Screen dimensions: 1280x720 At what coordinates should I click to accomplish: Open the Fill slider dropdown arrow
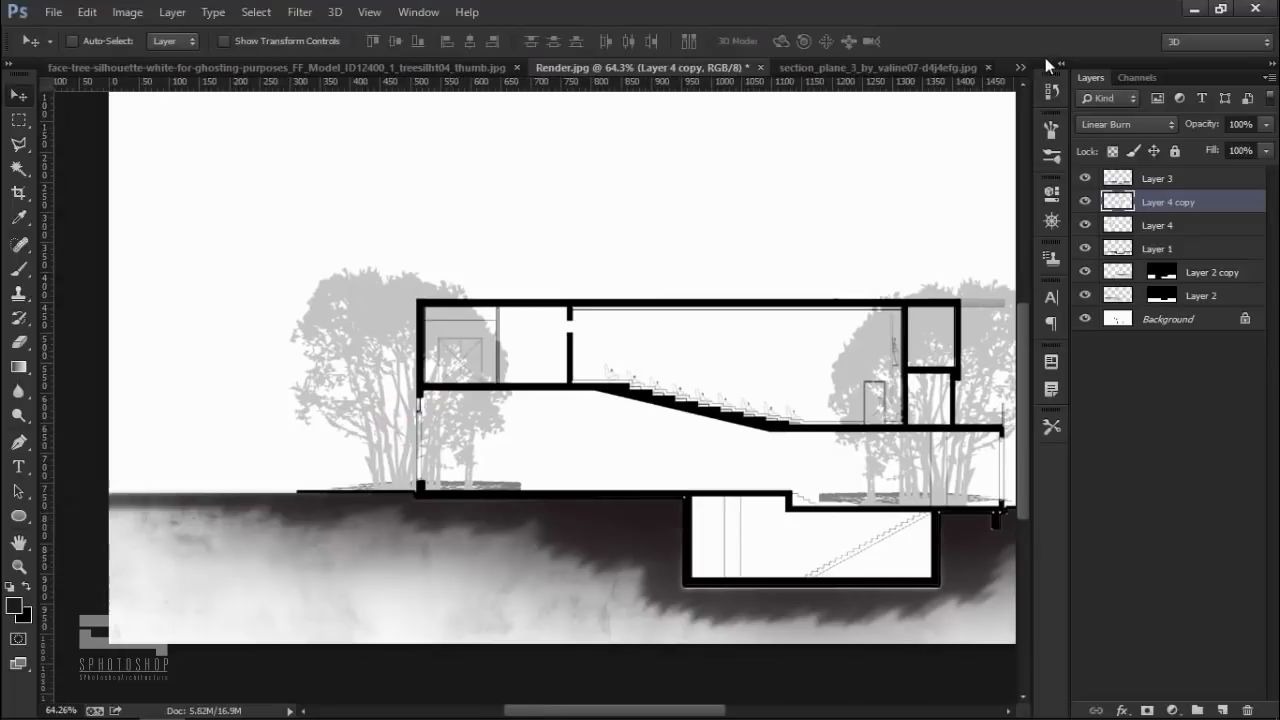pos(1266,150)
